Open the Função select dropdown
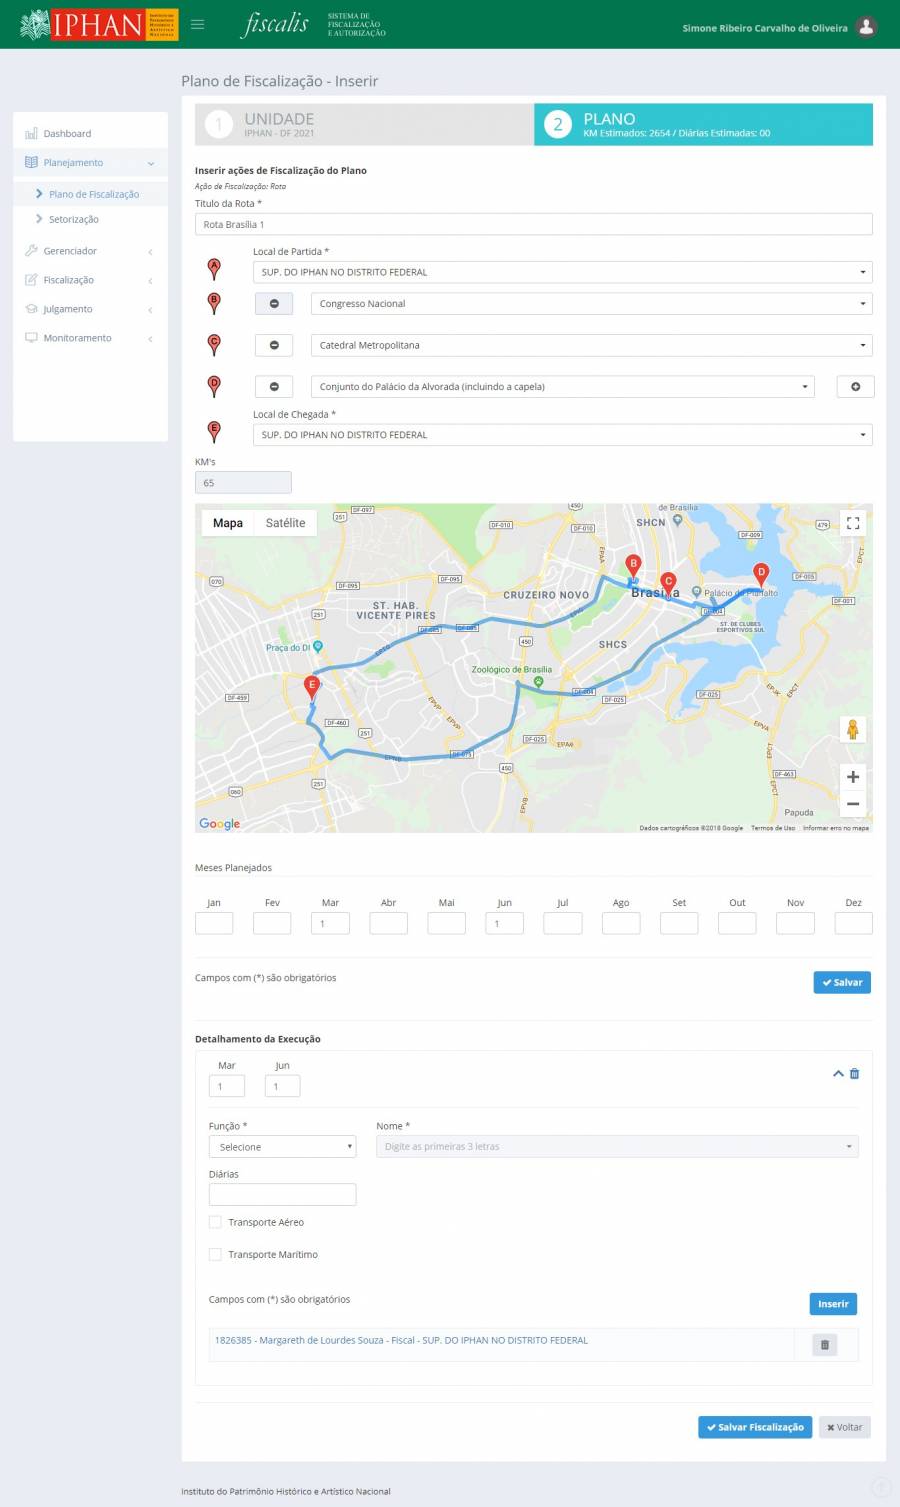900x1507 pixels. coord(282,1147)
